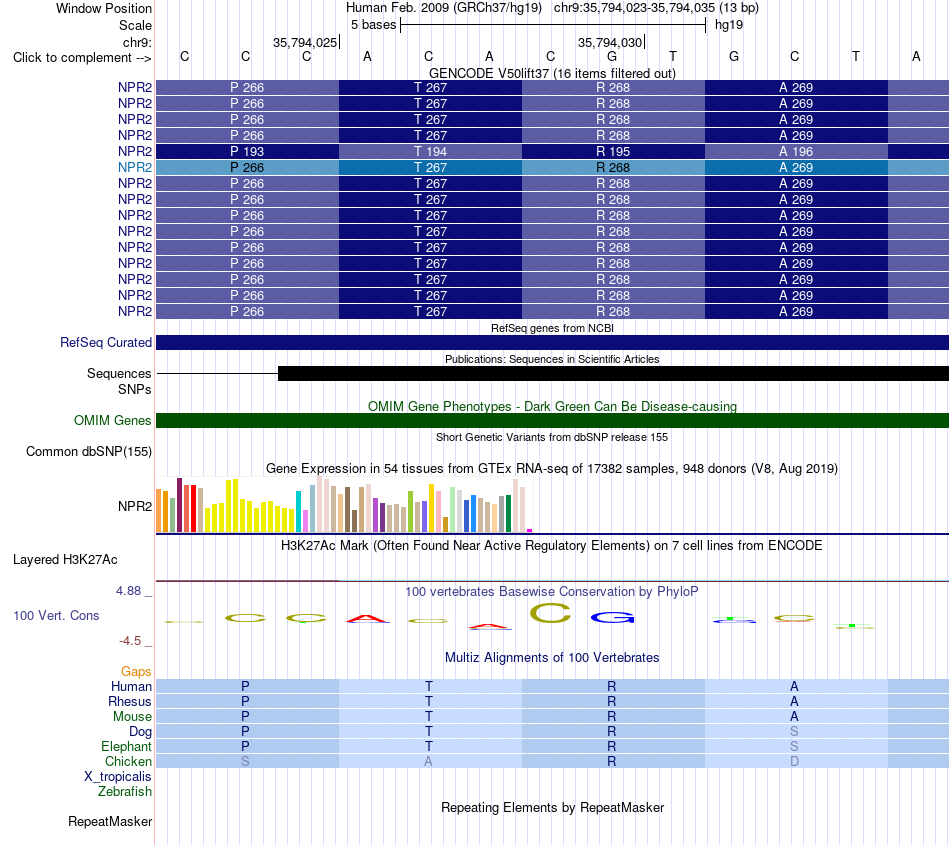Click the Window Position label
The height and width of the screenshot is (845, 950).
click(104, 8)
